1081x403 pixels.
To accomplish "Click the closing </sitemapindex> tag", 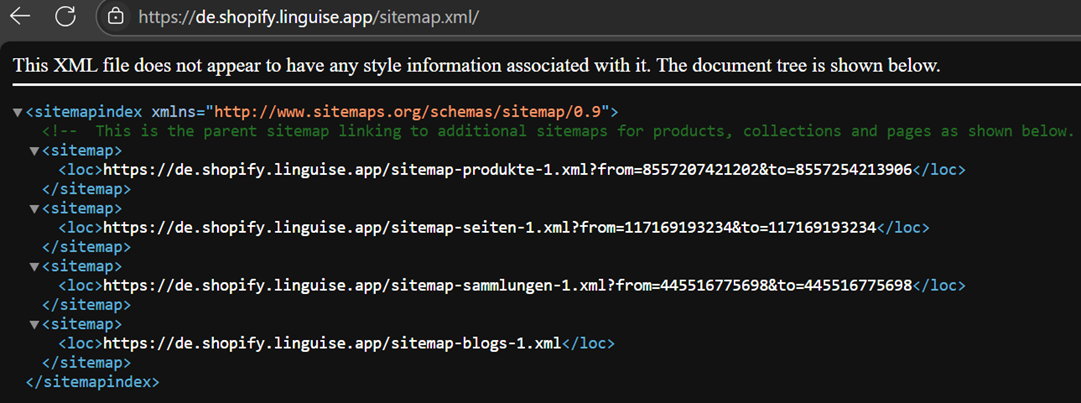I will (92, 380).
